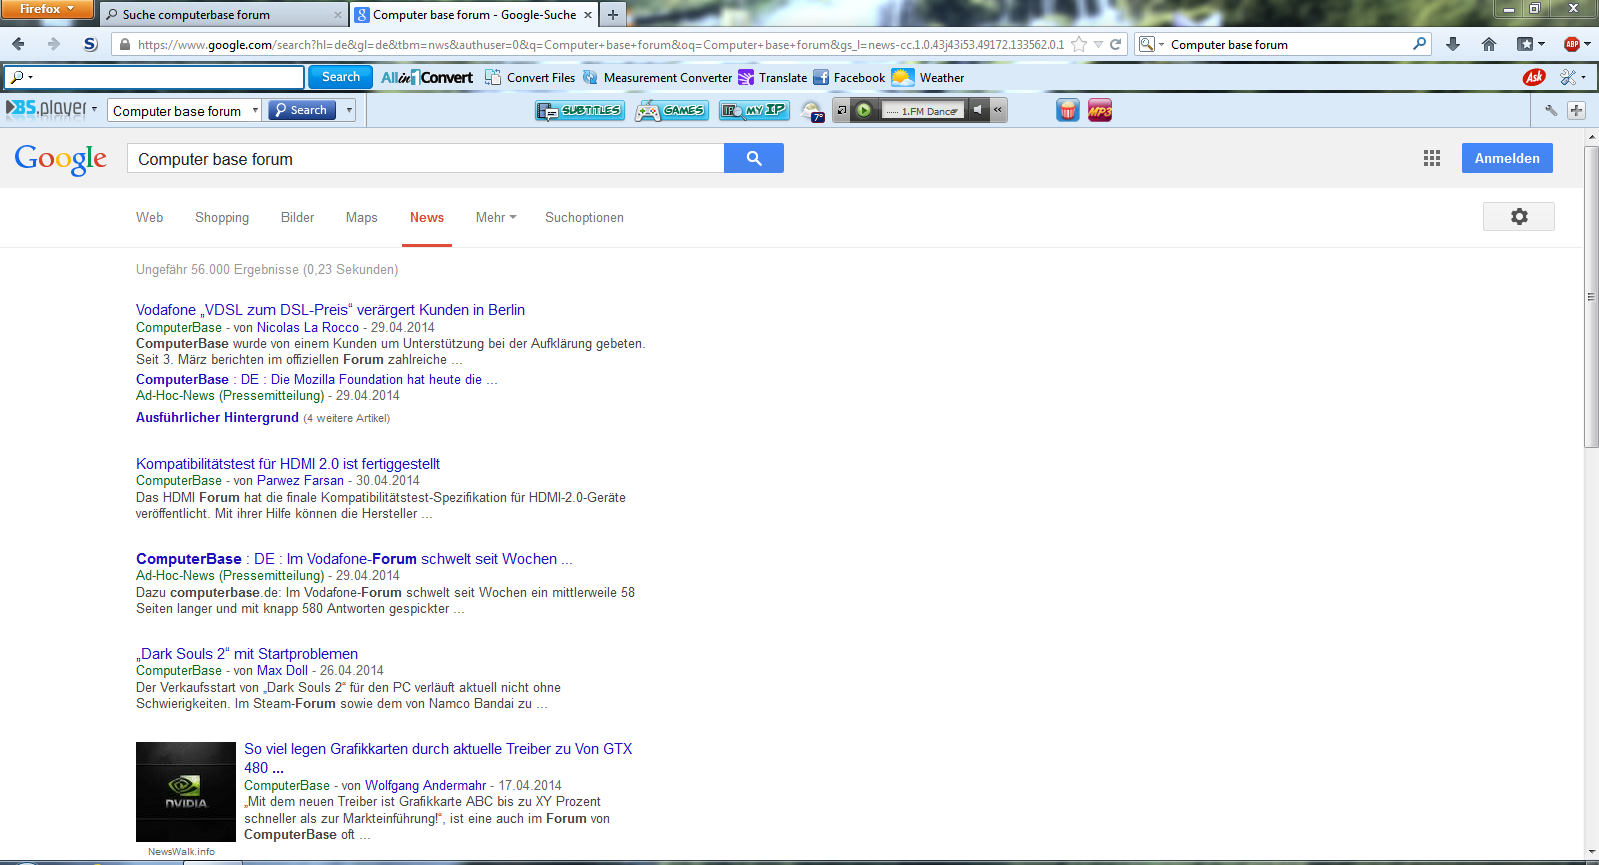Go forward with the browser forward arrow
This screenshot has width=1599, height=865.
[x=53, y=44]
